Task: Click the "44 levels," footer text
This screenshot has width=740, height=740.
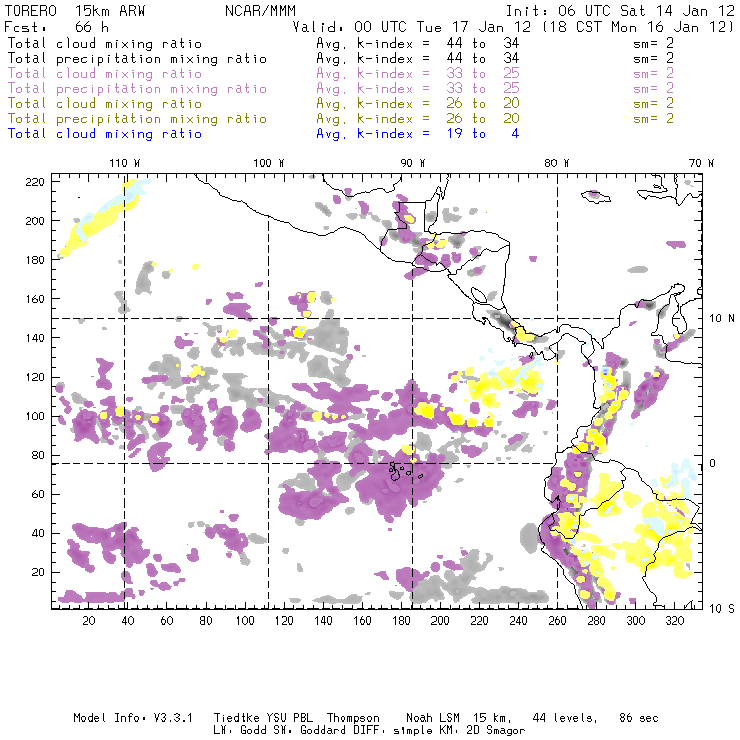Action: tap(565, 718)
